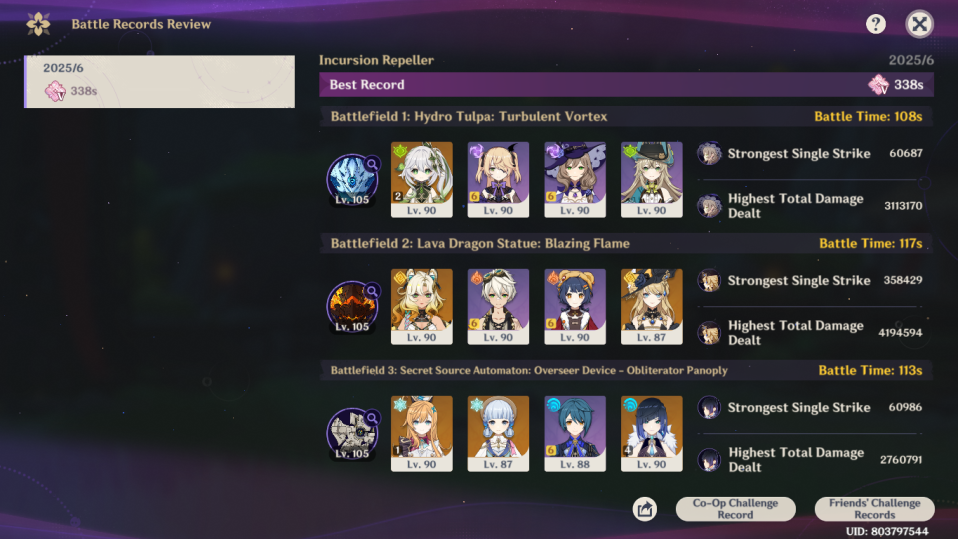
Task: Click avatar icon beside Strongest Single Strike 358429
Action: (x=709, y=280)
